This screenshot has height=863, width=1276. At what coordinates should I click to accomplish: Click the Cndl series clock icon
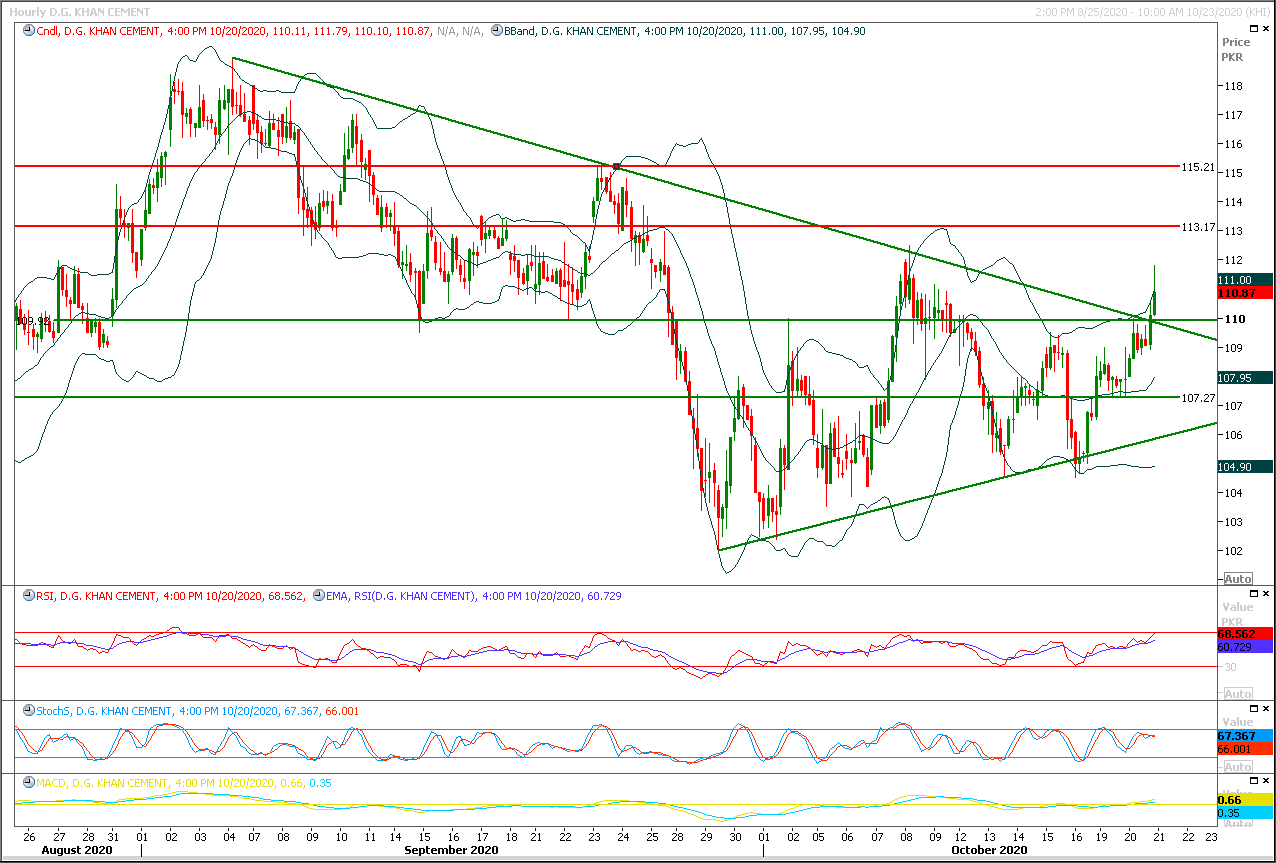pos(28,31)
